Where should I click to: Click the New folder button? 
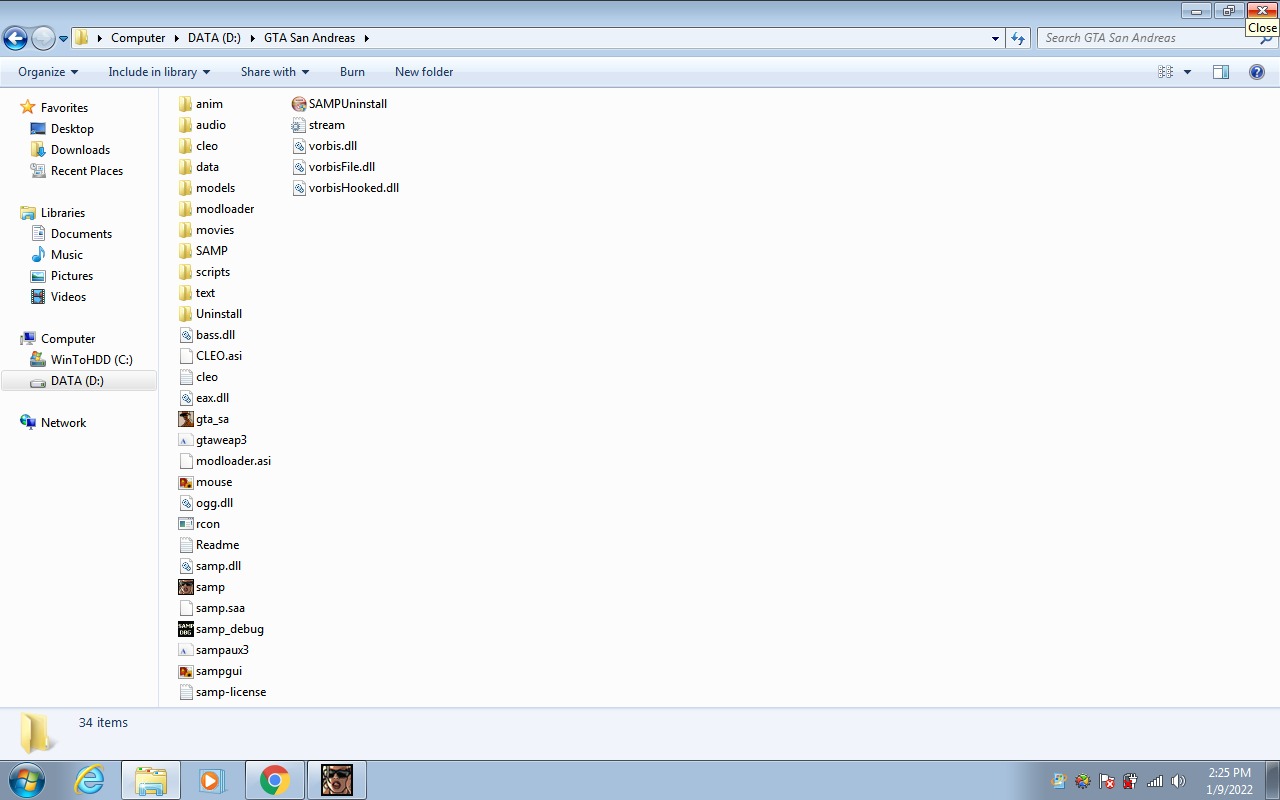[x=424, y=72]
